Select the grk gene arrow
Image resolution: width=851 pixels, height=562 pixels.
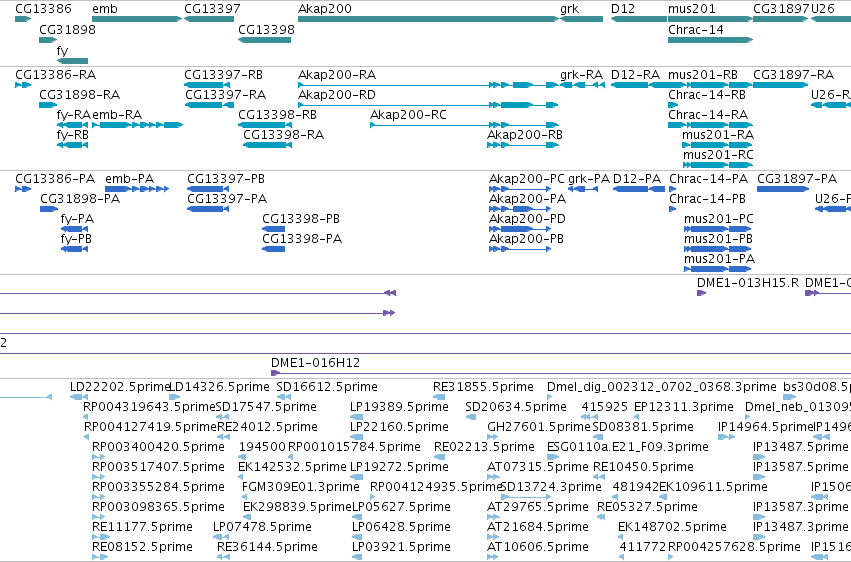pos(581,19)
